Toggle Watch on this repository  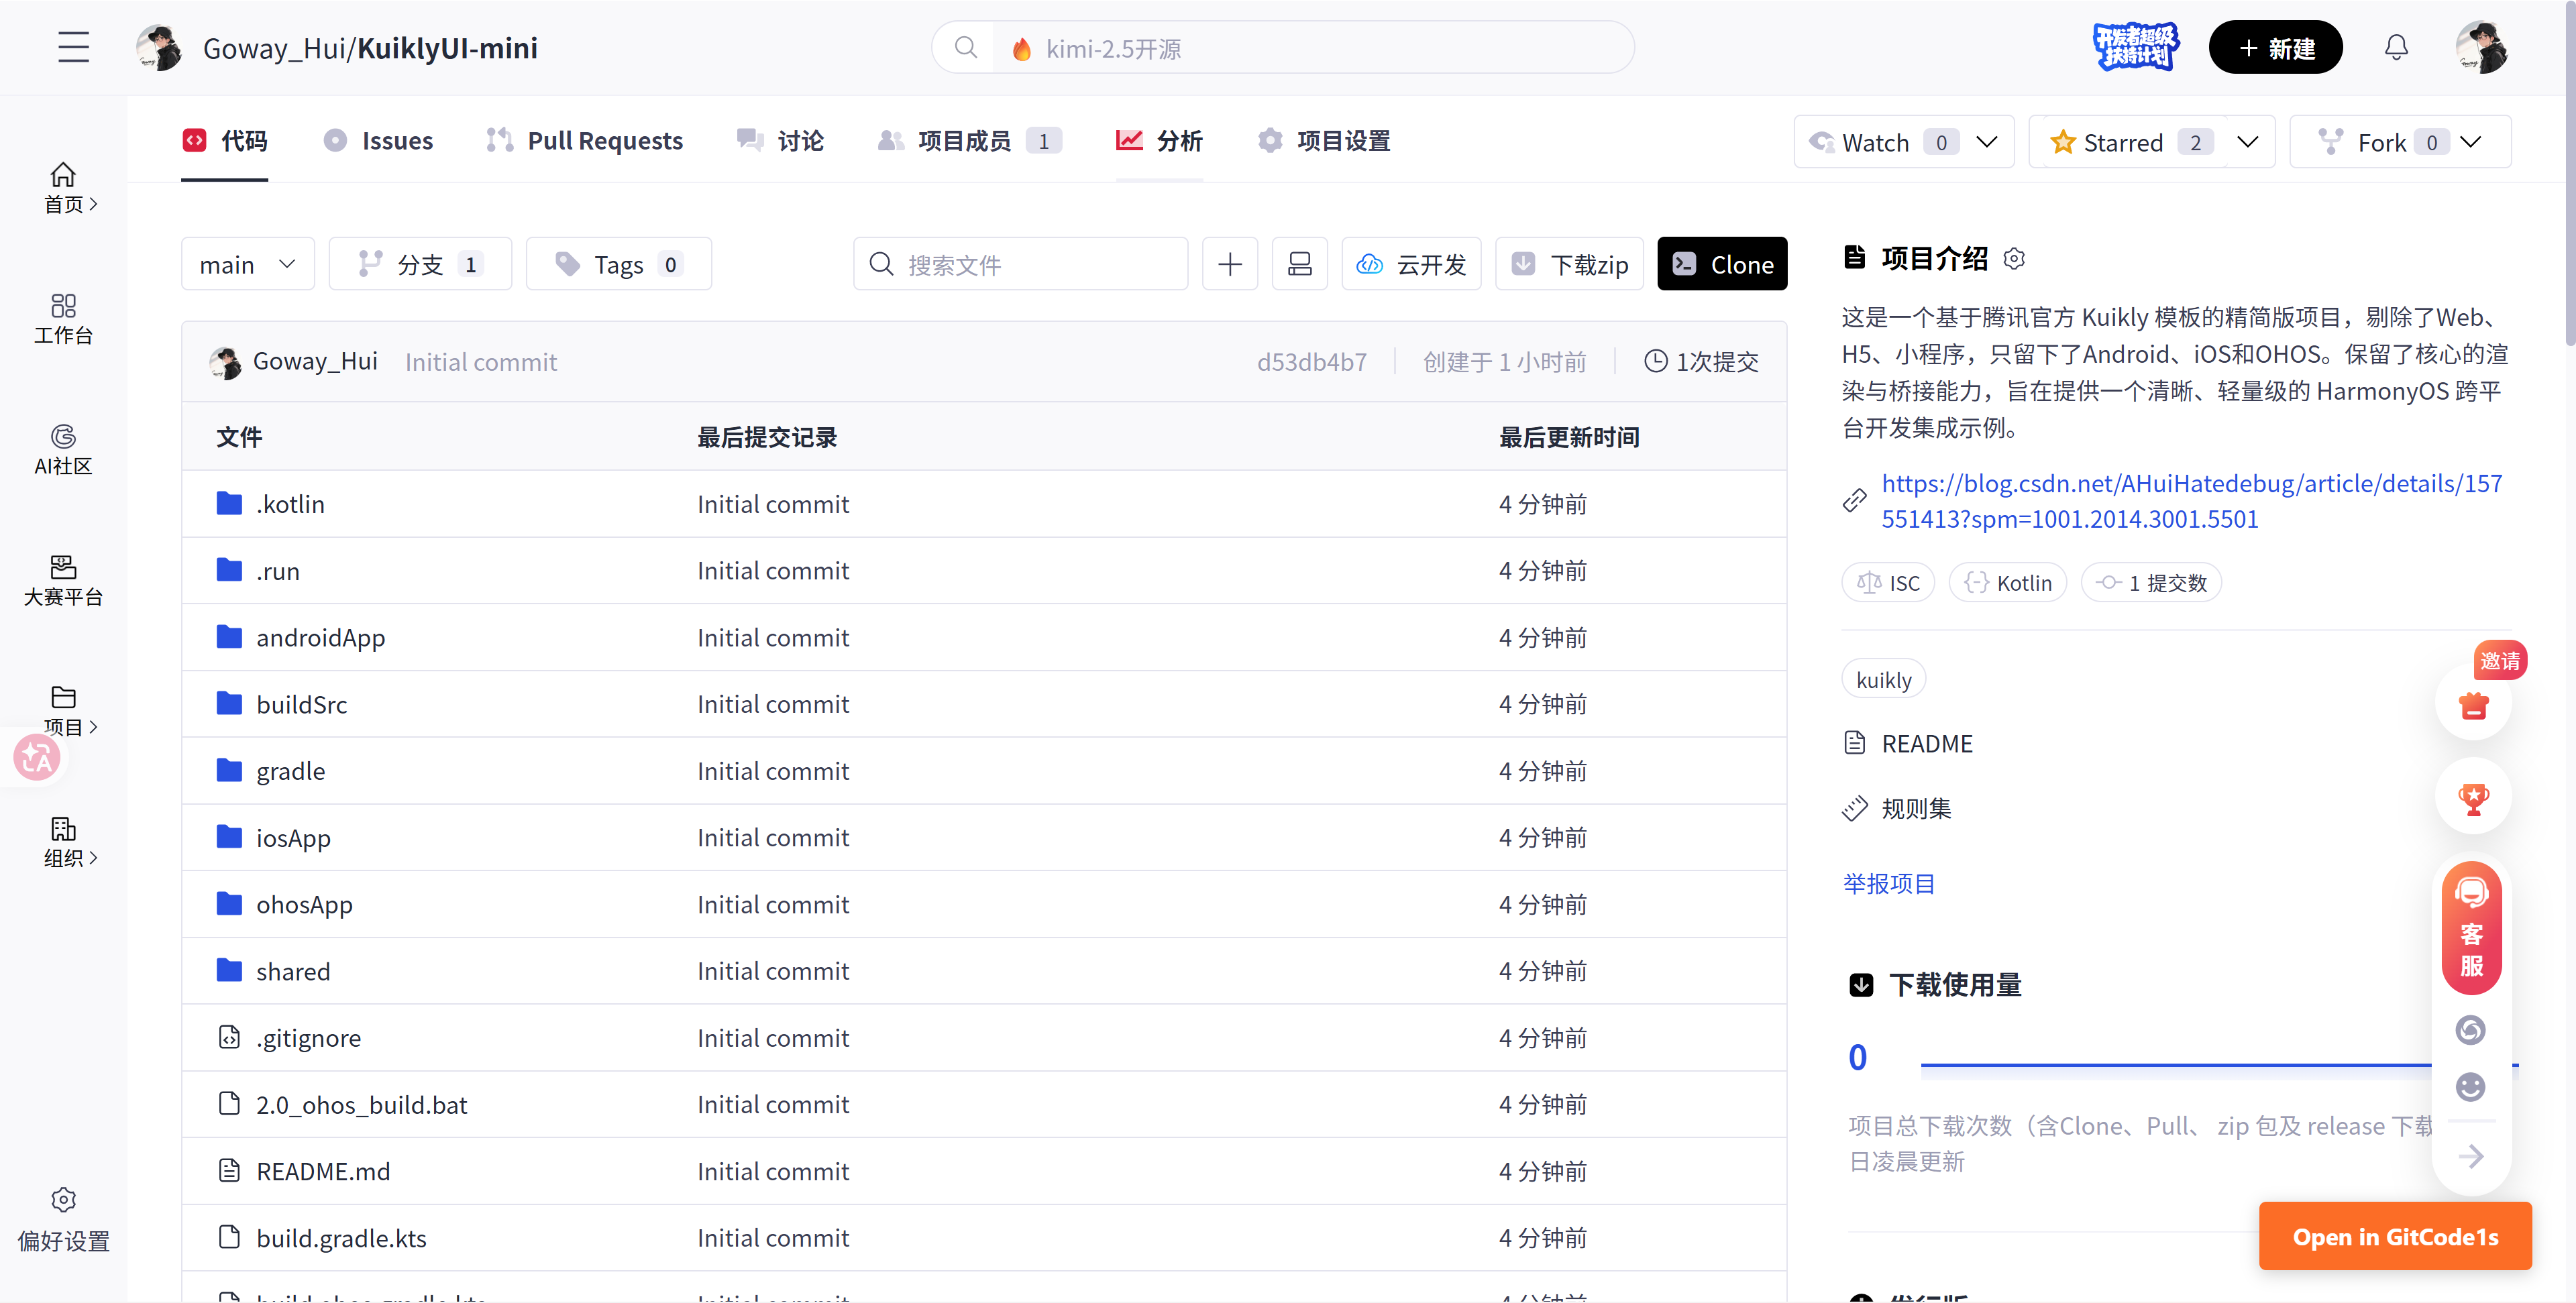click(1876, 142)
